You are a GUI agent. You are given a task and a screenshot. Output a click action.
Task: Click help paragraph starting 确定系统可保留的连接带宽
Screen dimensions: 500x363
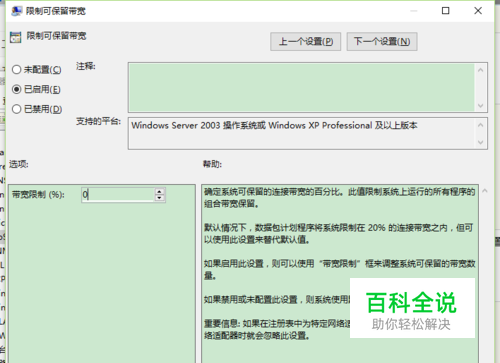(x=340, y=198)
